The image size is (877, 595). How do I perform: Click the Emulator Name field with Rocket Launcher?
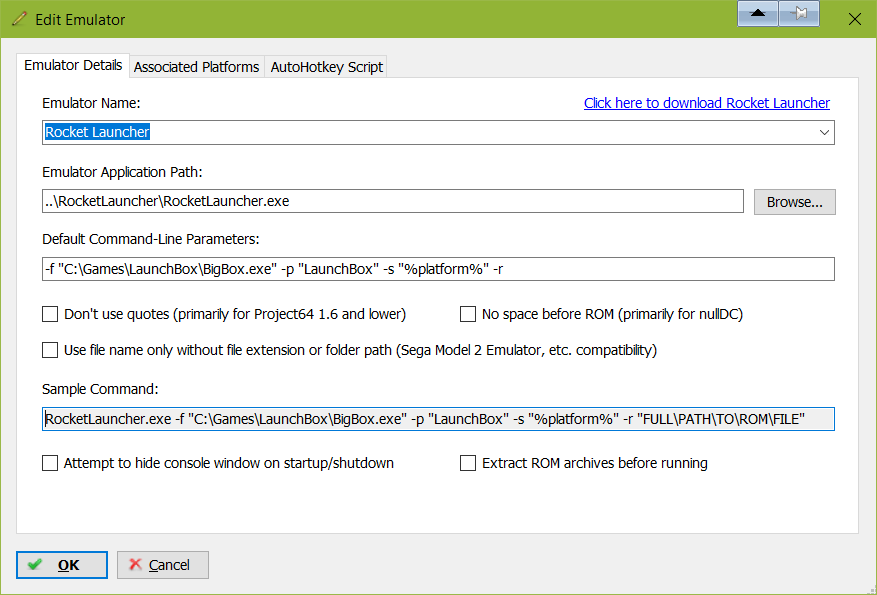(x=438, y=133)
